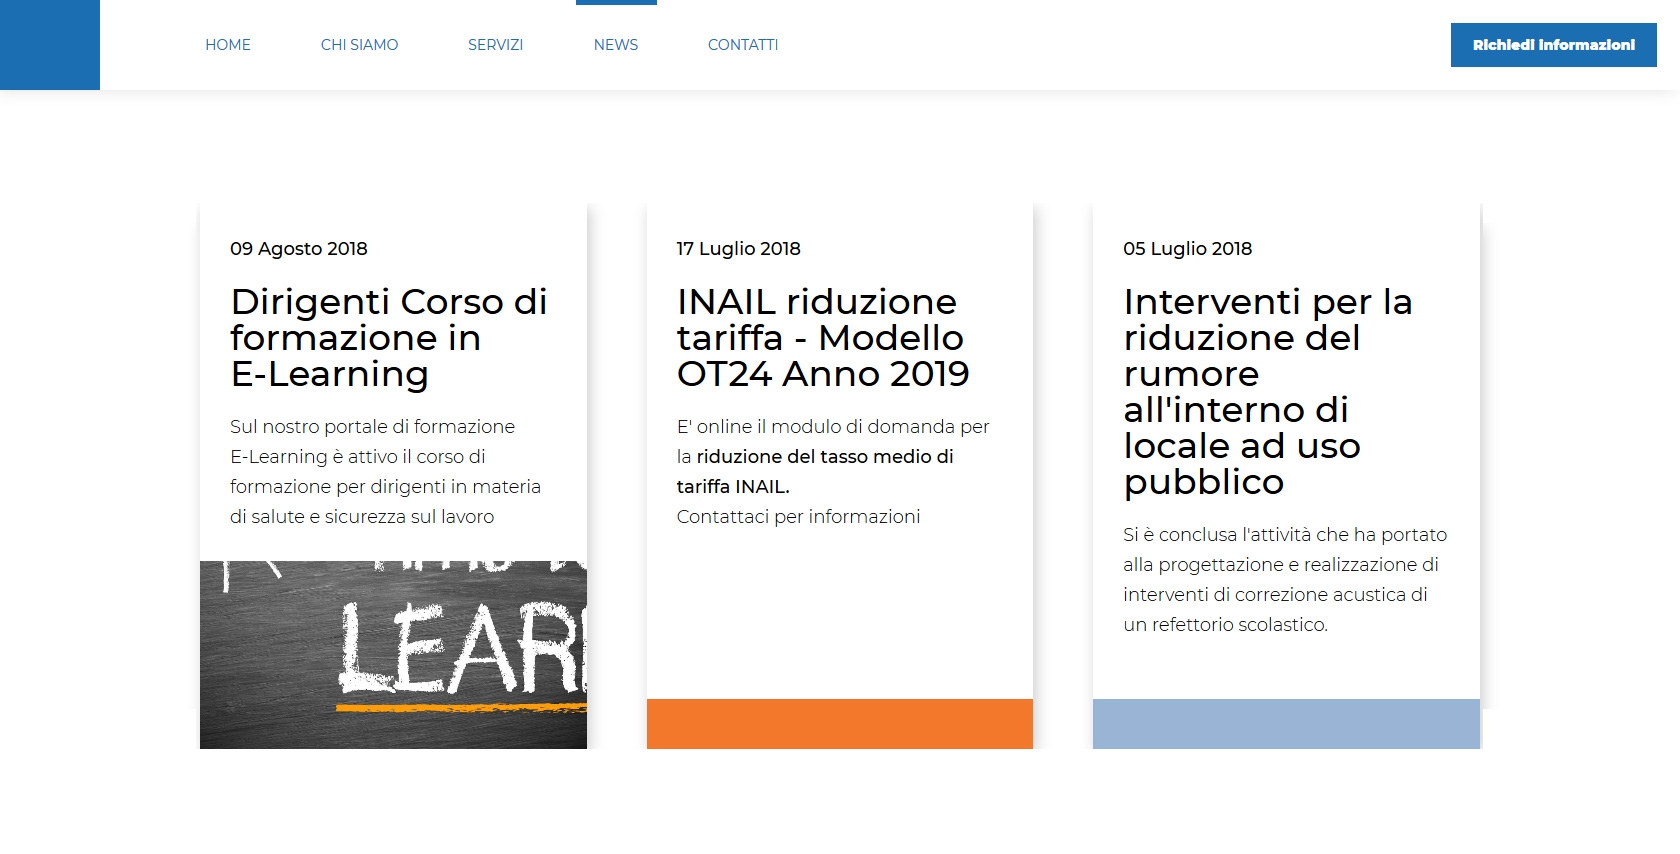
Task: Open the HOME menu item
Action: point(228,45)
